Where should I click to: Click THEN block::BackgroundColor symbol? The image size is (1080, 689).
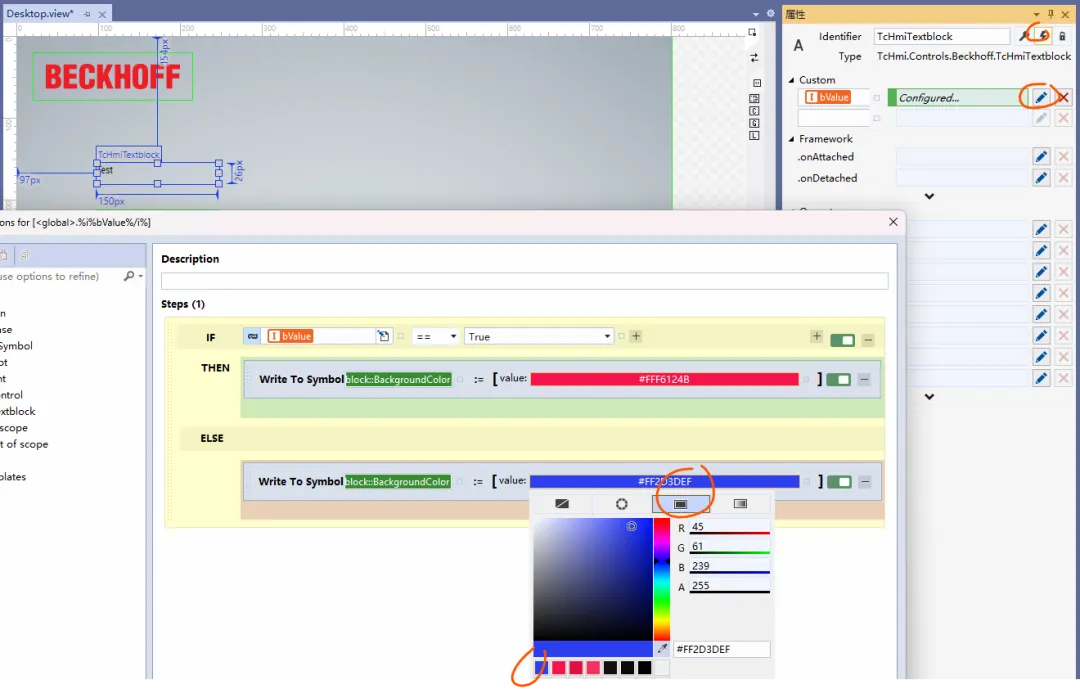tap(399, 379)
